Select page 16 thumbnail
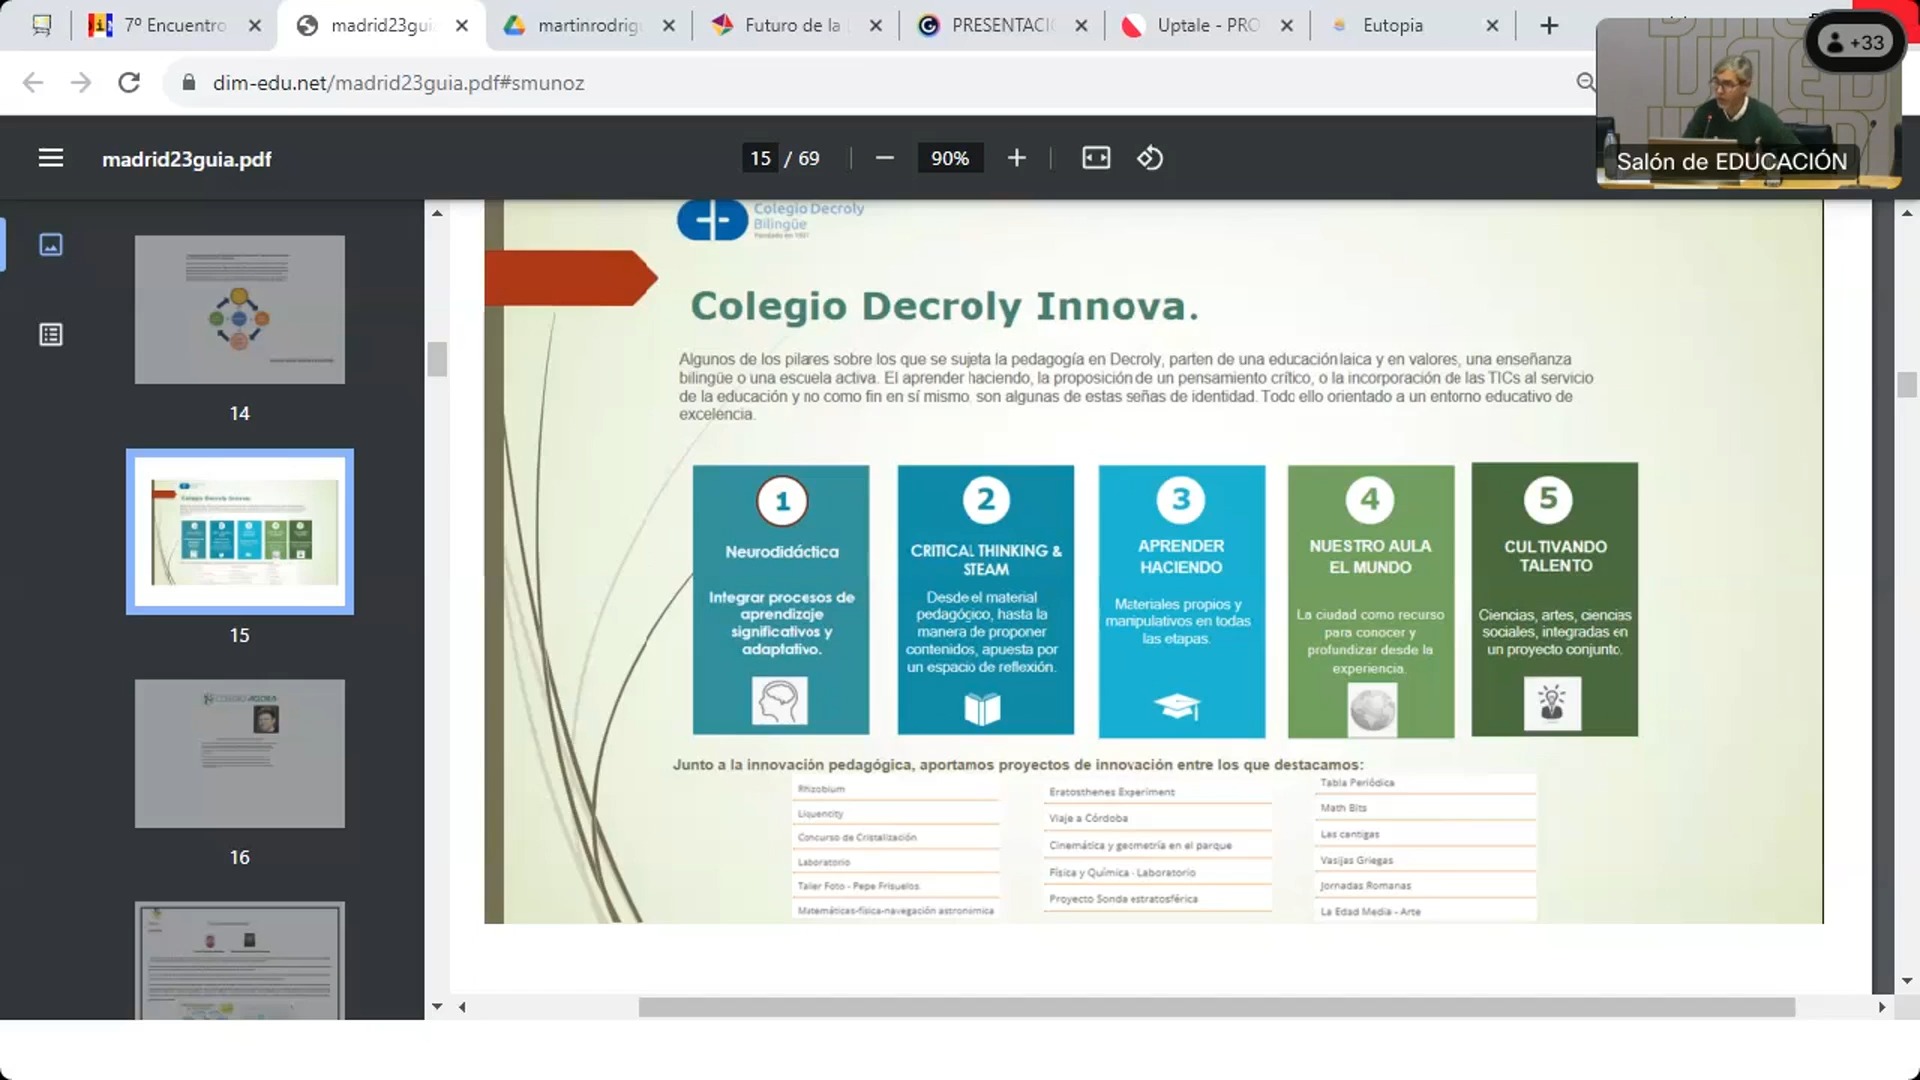 [240, 754]
